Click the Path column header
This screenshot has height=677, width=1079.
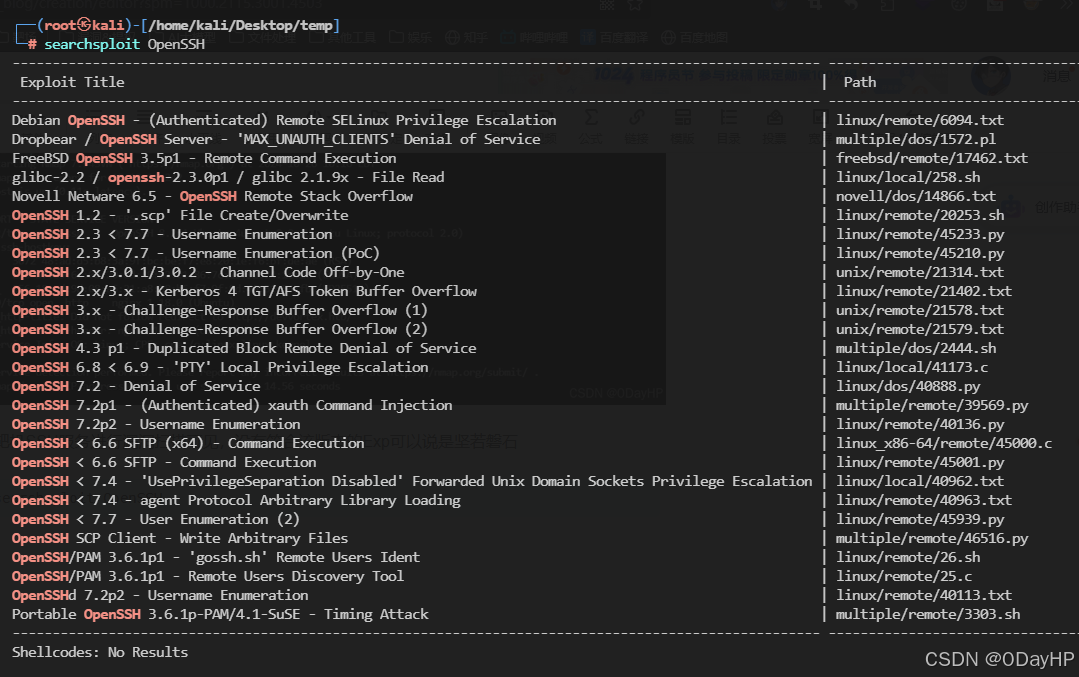[858, 82]
